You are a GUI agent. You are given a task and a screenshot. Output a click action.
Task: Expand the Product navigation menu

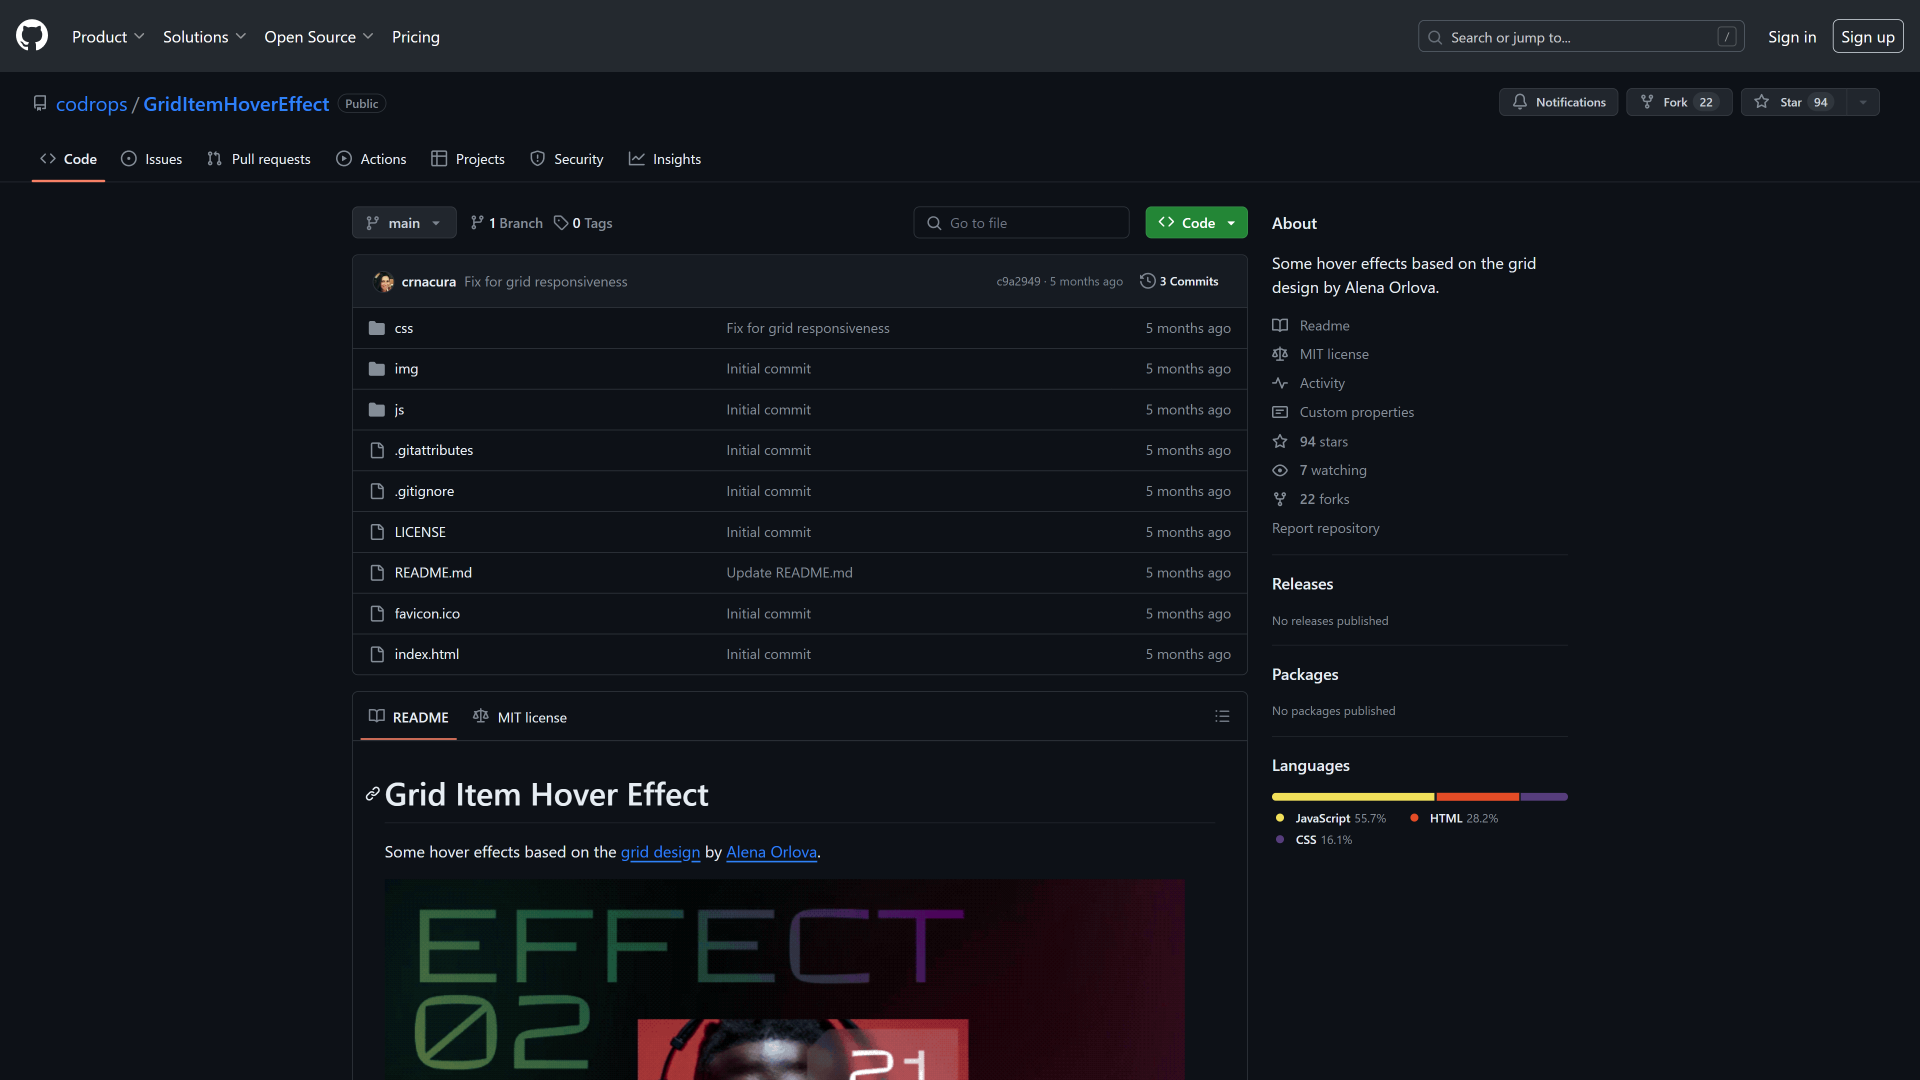click(x=108, y=37)
